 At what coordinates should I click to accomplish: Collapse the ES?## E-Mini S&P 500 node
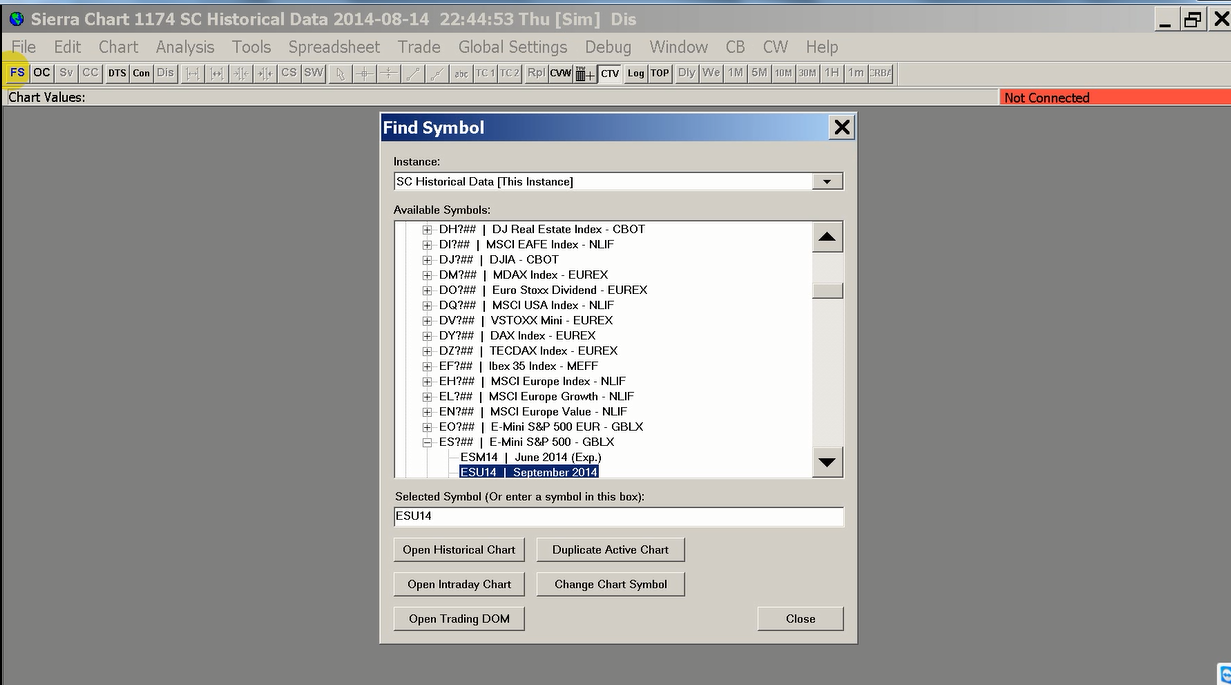428,442
